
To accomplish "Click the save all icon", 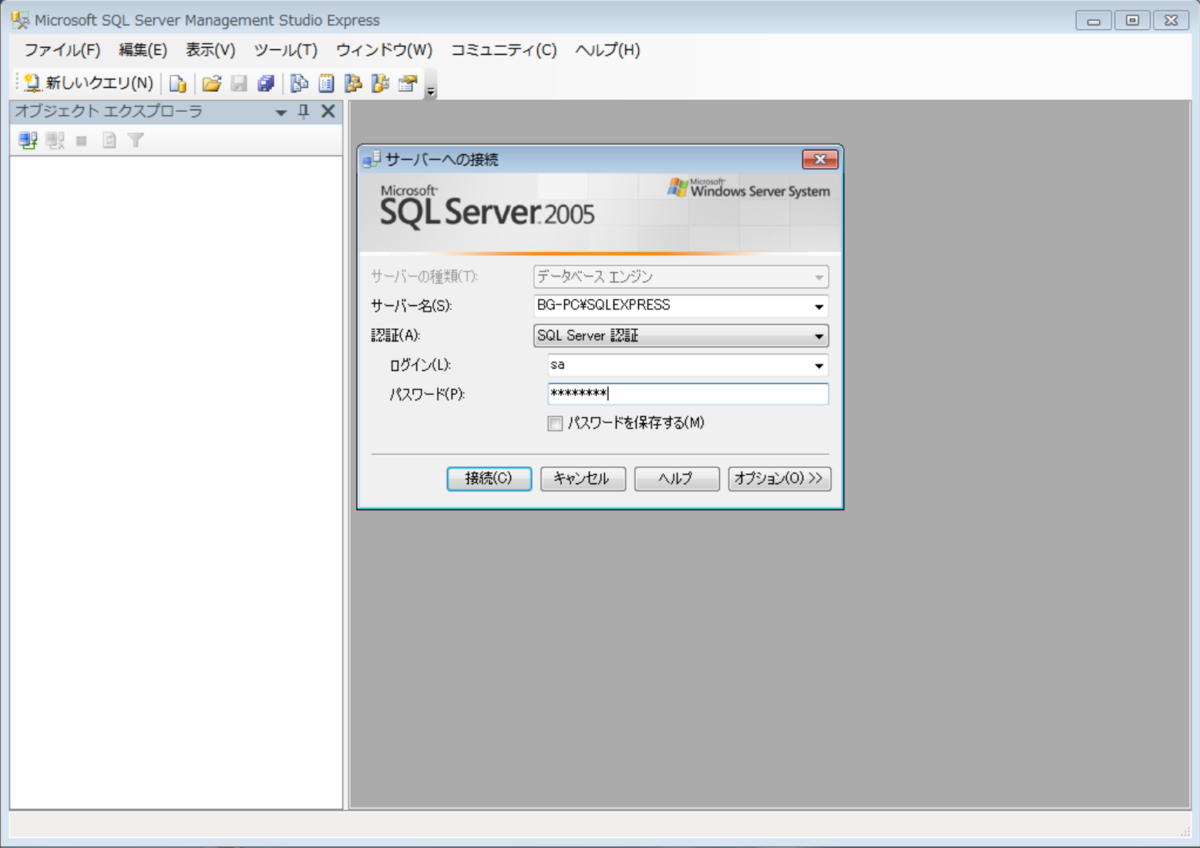I will pos(266,84).
